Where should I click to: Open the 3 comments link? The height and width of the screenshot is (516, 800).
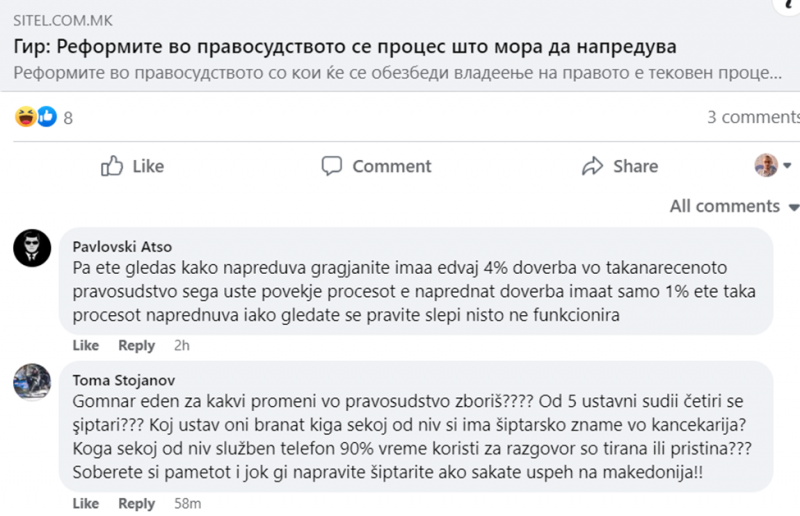pos(753,117)
